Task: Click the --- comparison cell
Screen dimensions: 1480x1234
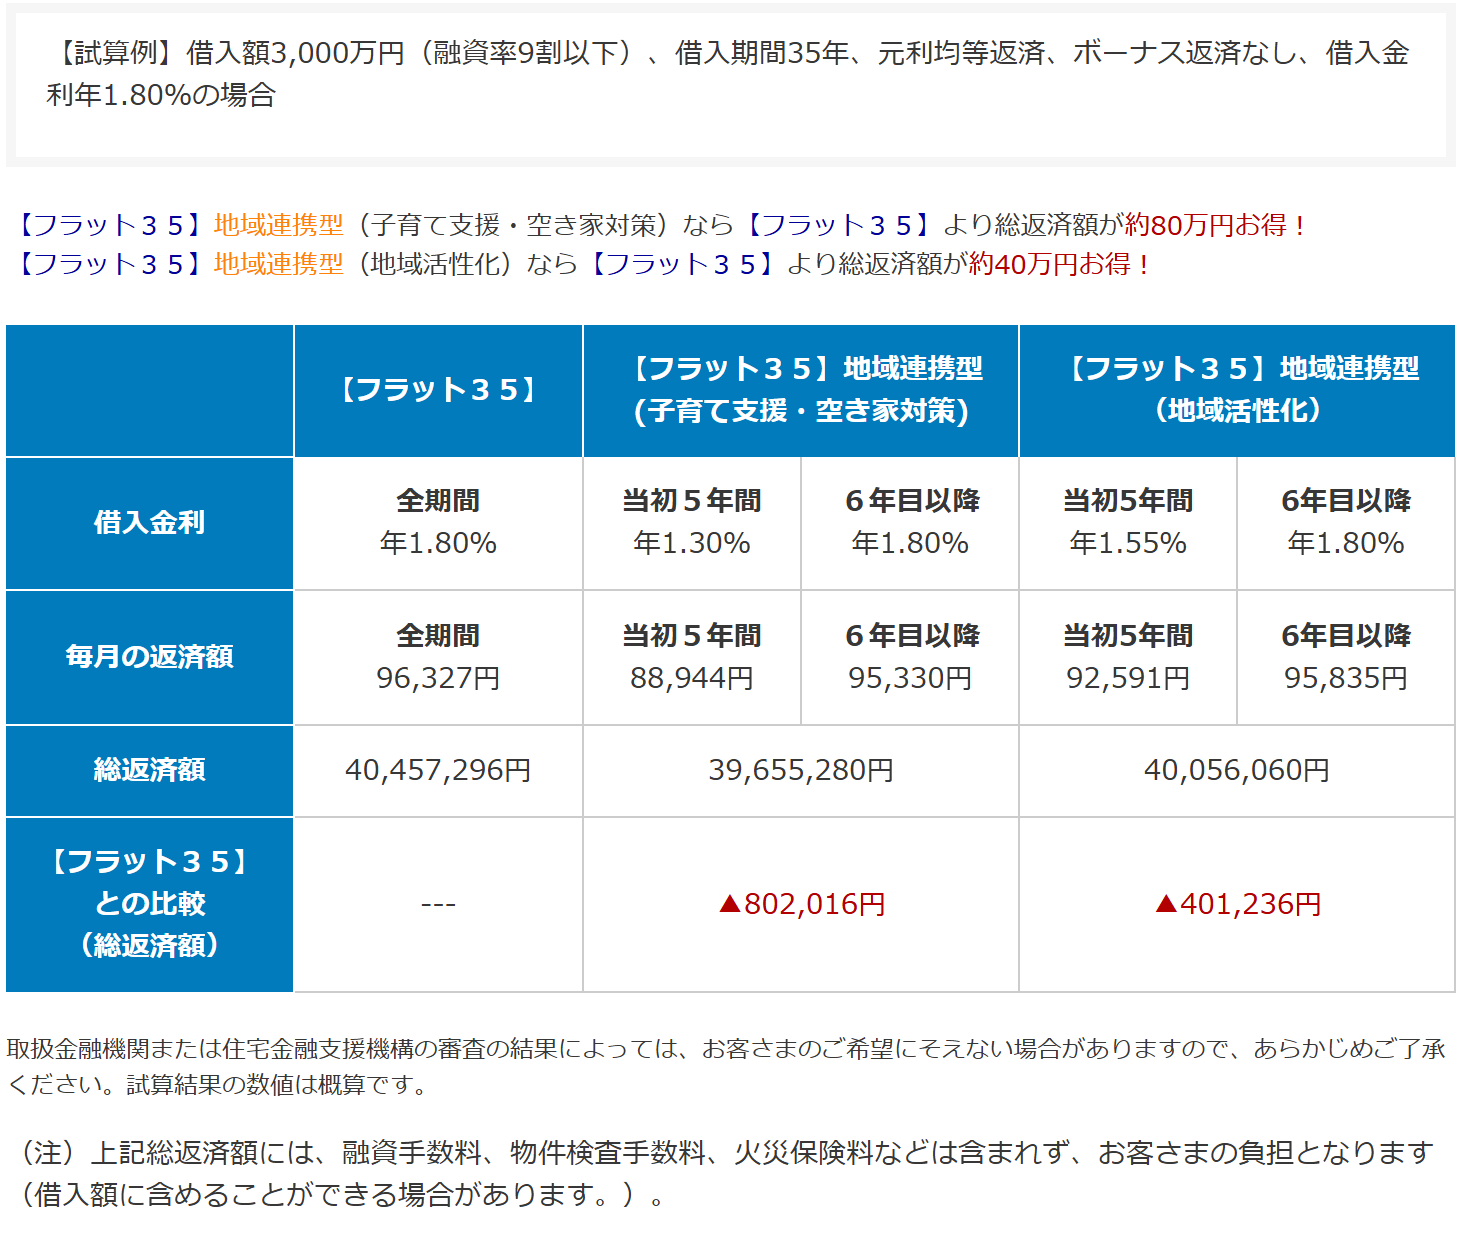Action: (x=438, y=904)
